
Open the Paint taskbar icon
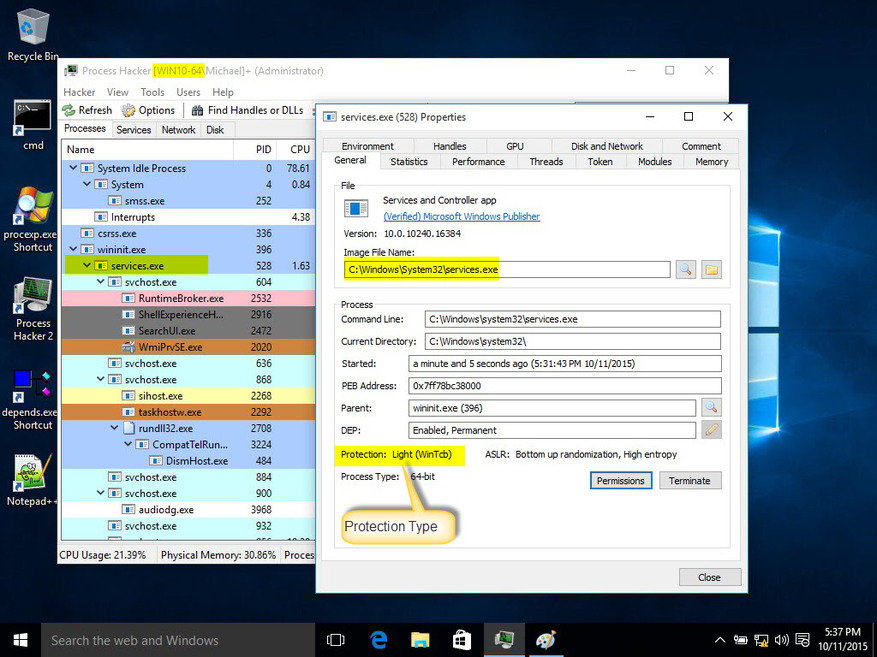546,640
